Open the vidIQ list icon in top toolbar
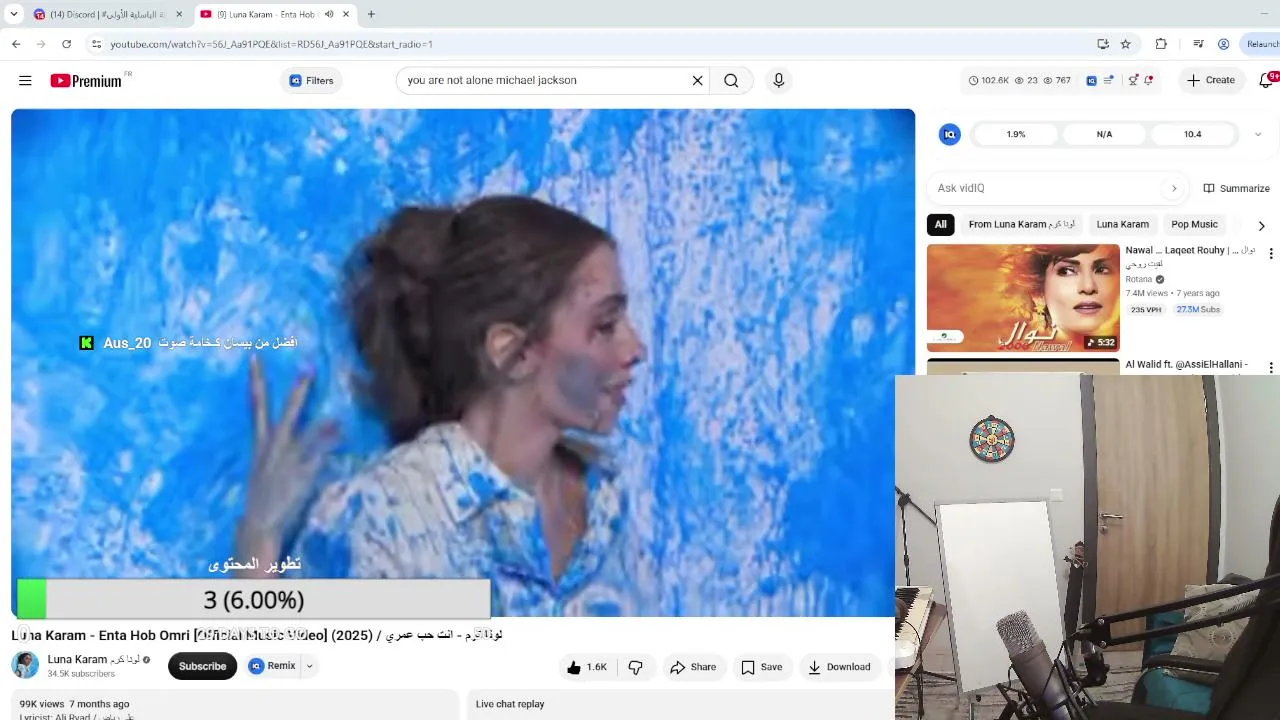 (1109, 80)
